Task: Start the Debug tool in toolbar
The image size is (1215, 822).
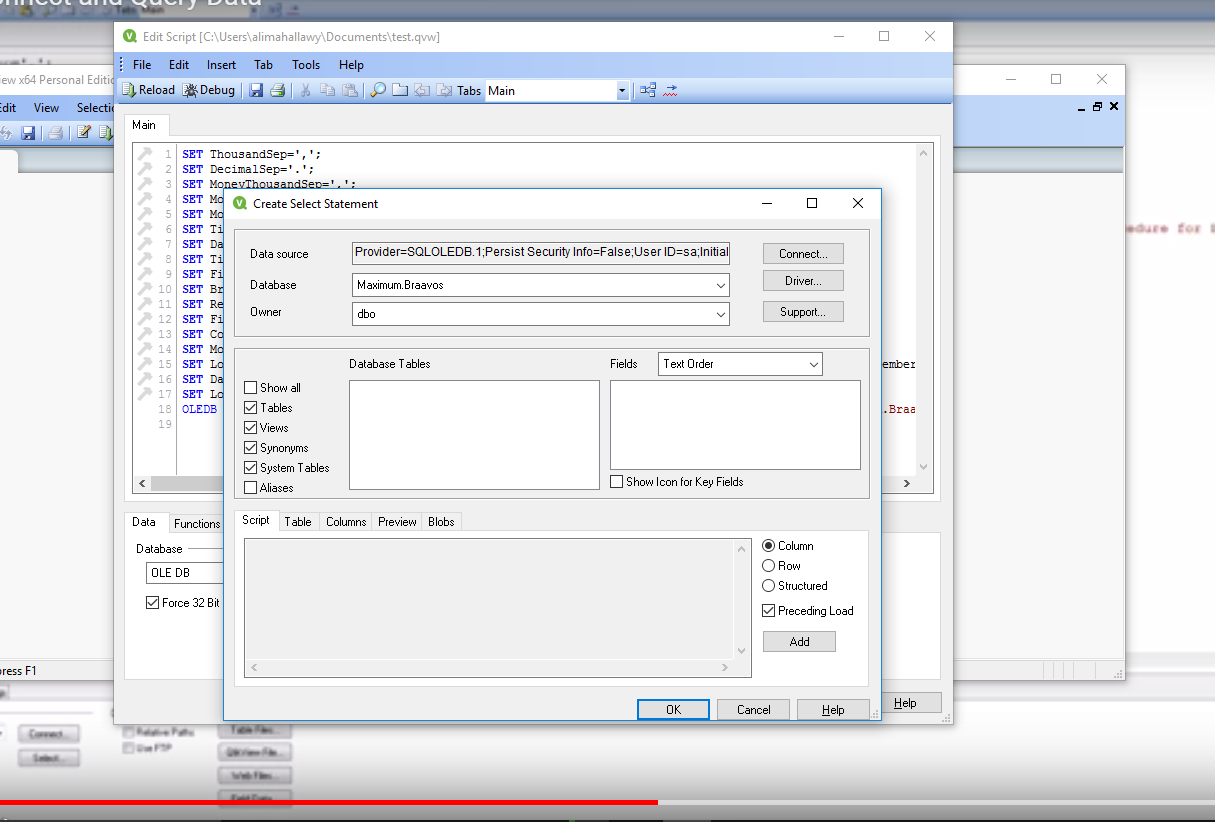Action: coord(209,90)
